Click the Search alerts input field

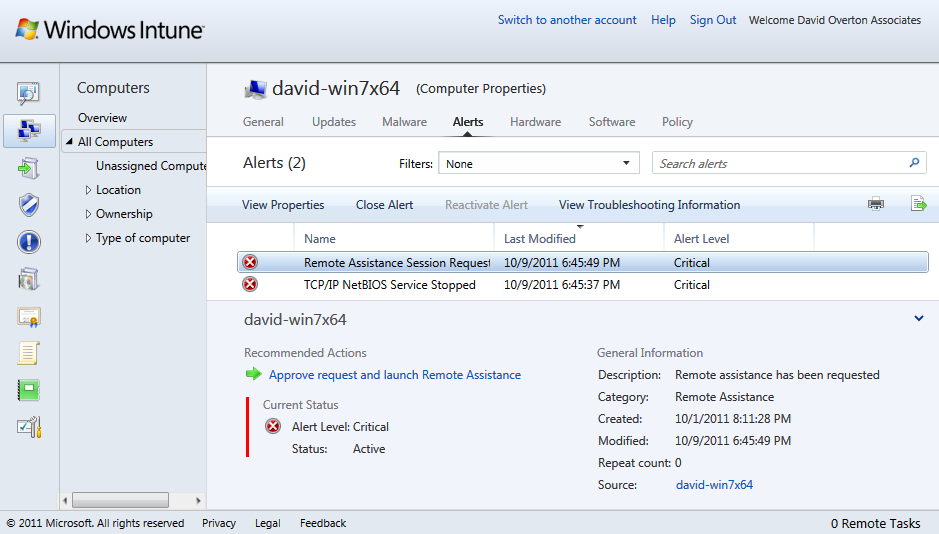[x=789, y=163]
